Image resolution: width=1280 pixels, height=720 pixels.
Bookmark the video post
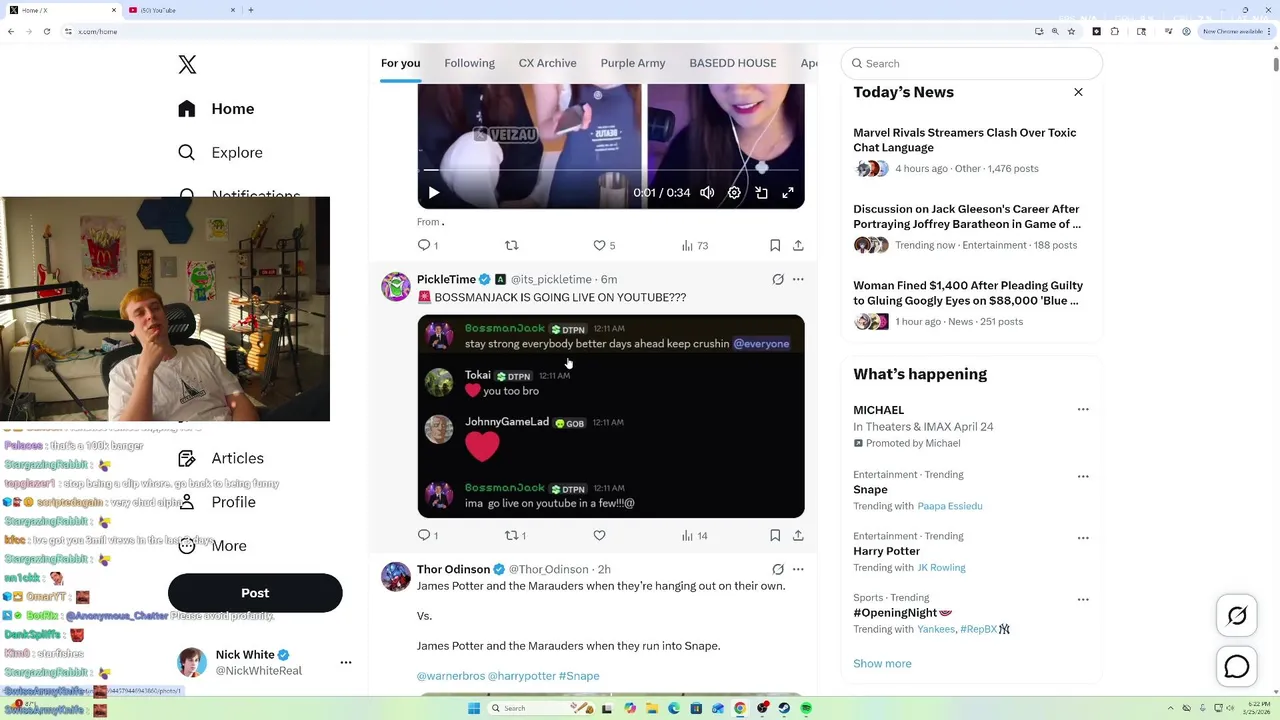point(775,245)
